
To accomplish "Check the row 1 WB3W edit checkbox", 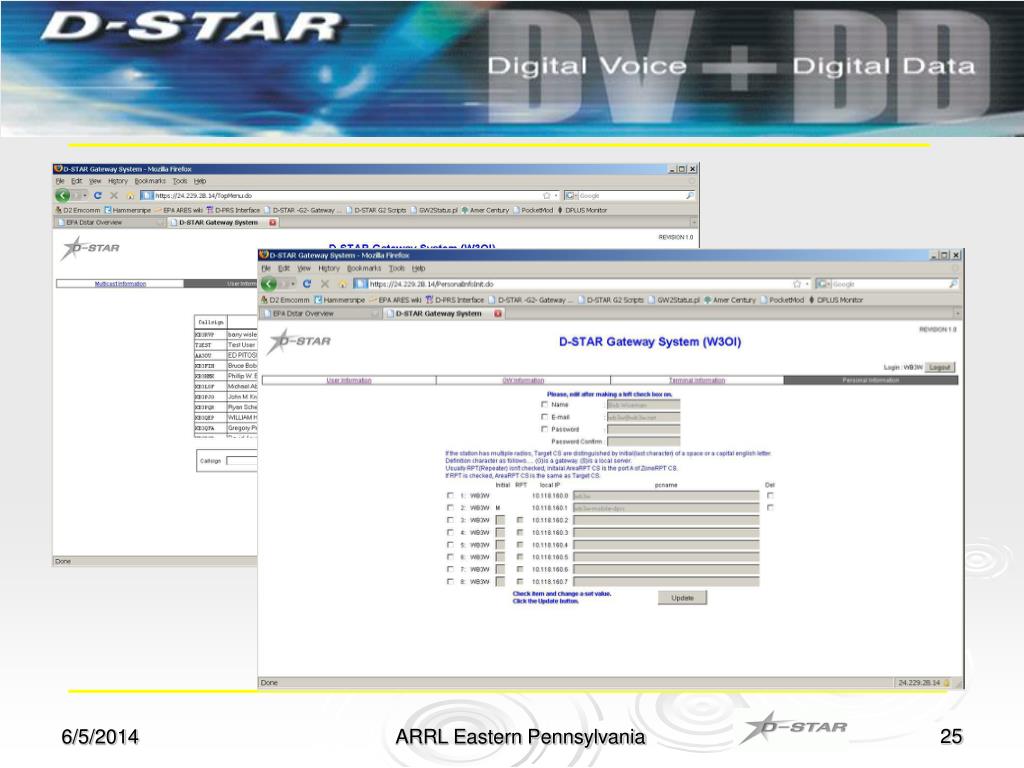I will [450, 496].
